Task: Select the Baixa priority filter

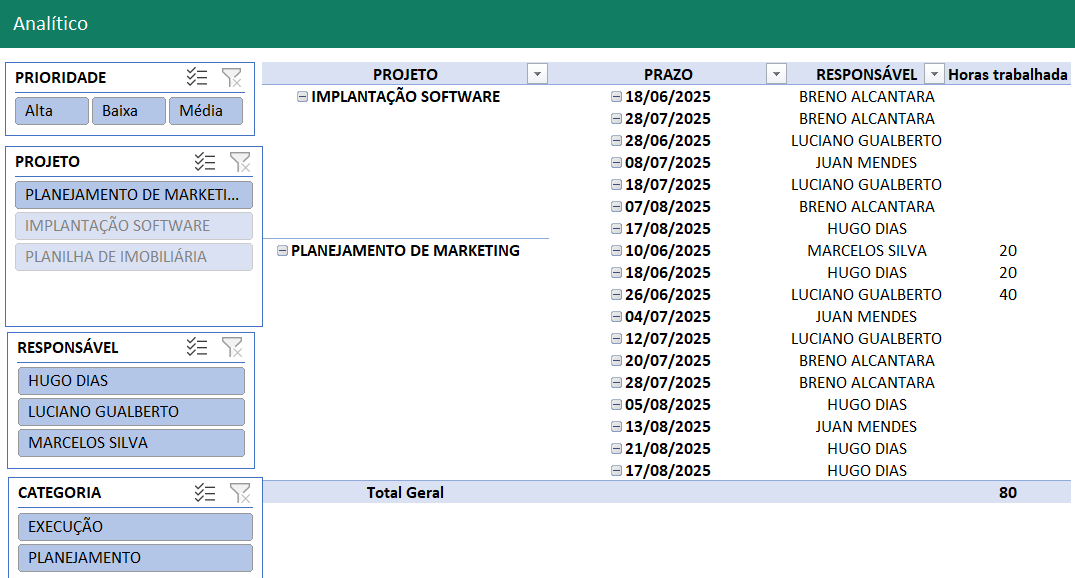Action: tap(129, 111)
